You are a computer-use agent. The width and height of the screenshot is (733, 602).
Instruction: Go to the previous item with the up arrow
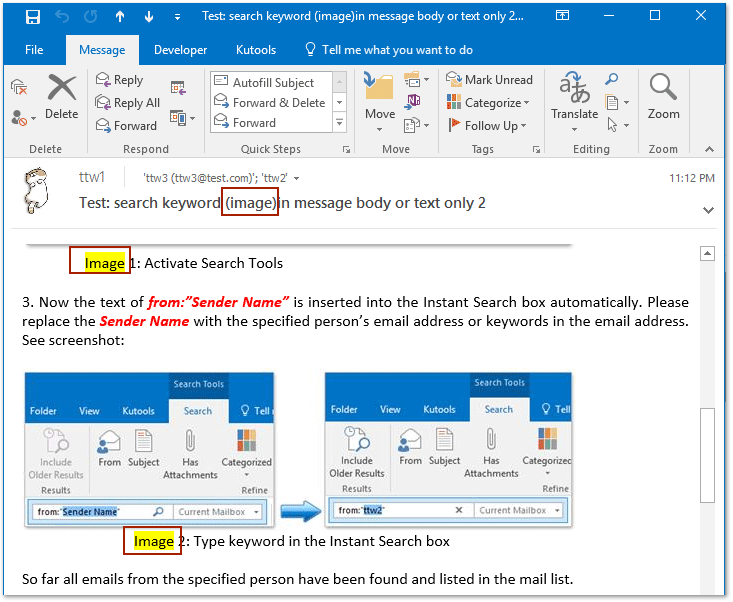[x=120, y=17]
